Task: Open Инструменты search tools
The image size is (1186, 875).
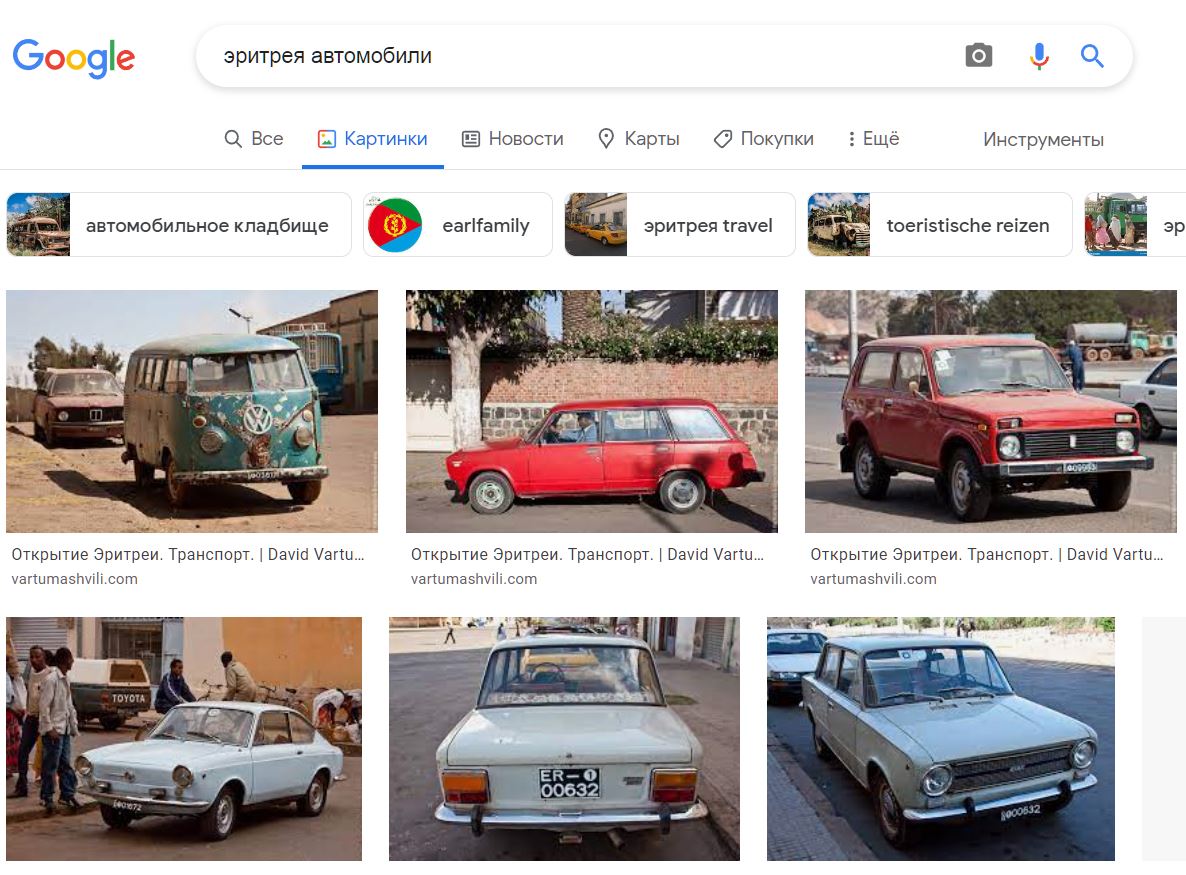Action: [x=1043, y=140]
